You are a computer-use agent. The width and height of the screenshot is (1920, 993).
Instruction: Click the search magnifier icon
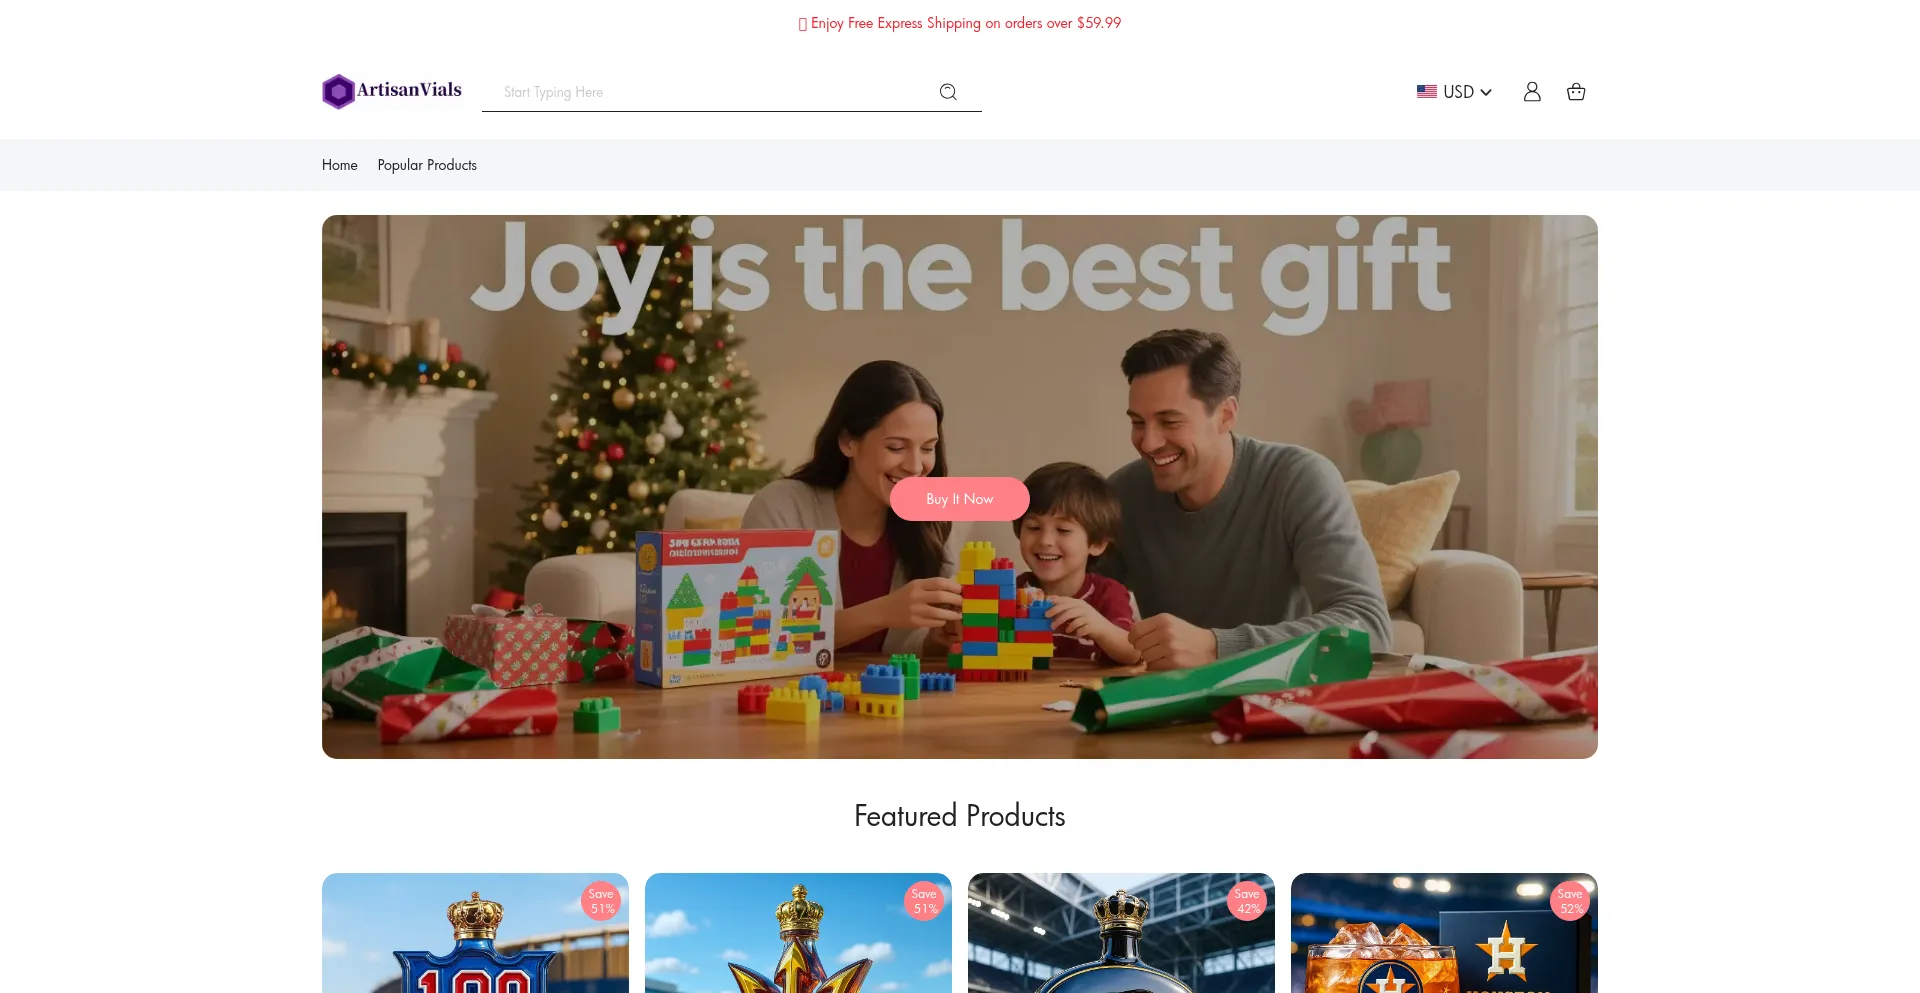pos(948,92)
